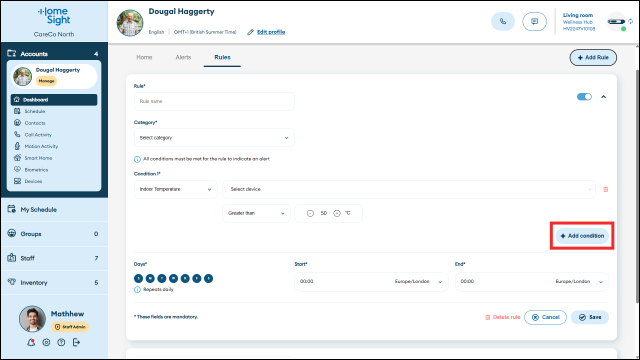Click the Cancel button
640x360 pixels.
click(x=545, y=317)
